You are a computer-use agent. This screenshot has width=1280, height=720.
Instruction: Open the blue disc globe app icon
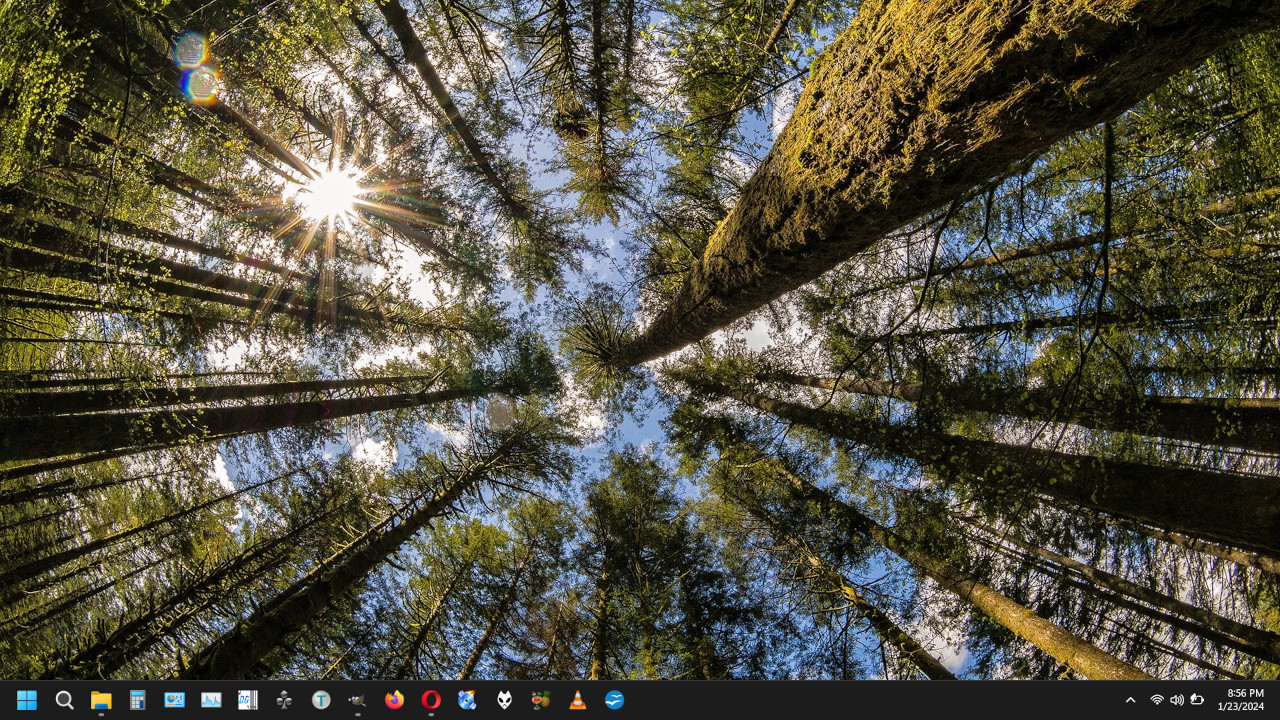point(468,700)
